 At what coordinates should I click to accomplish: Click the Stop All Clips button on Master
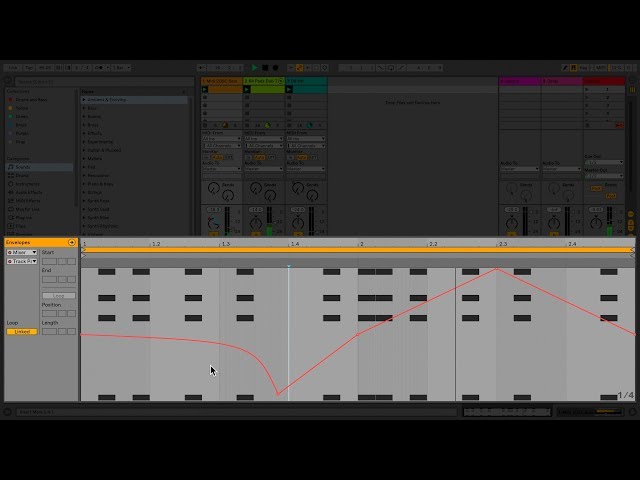pyautogui.click(x=588, y=125)
